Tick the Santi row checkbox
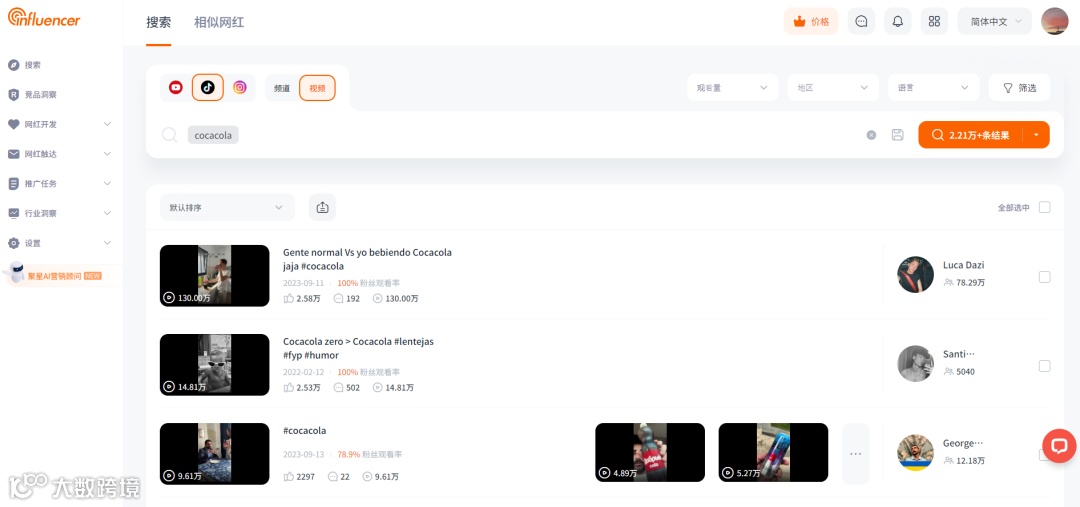The width and height of the screenshot is (1080, 507). [1045, 366]
